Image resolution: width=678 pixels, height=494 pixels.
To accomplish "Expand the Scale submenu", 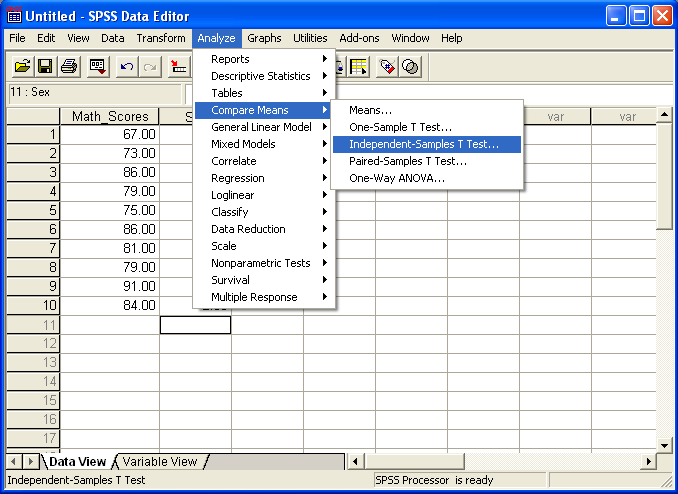I will (264, 246).
